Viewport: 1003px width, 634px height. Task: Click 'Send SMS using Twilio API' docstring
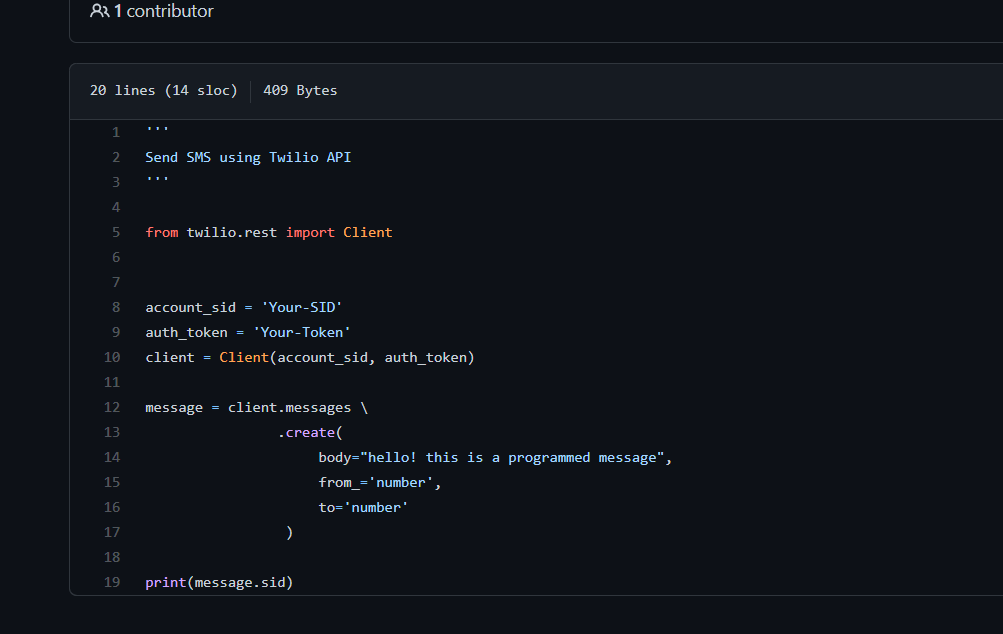[248, 157]
